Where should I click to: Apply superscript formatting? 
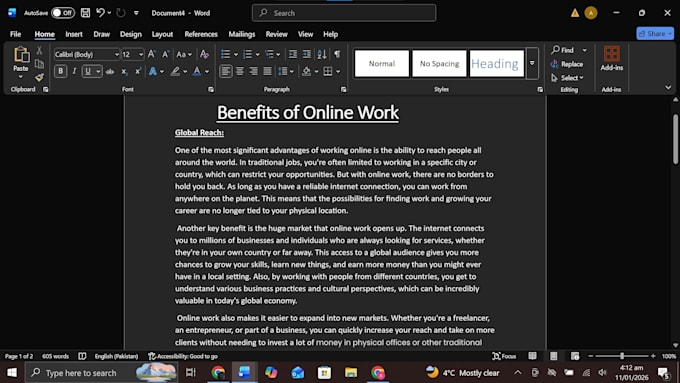[x=137, y=72]
